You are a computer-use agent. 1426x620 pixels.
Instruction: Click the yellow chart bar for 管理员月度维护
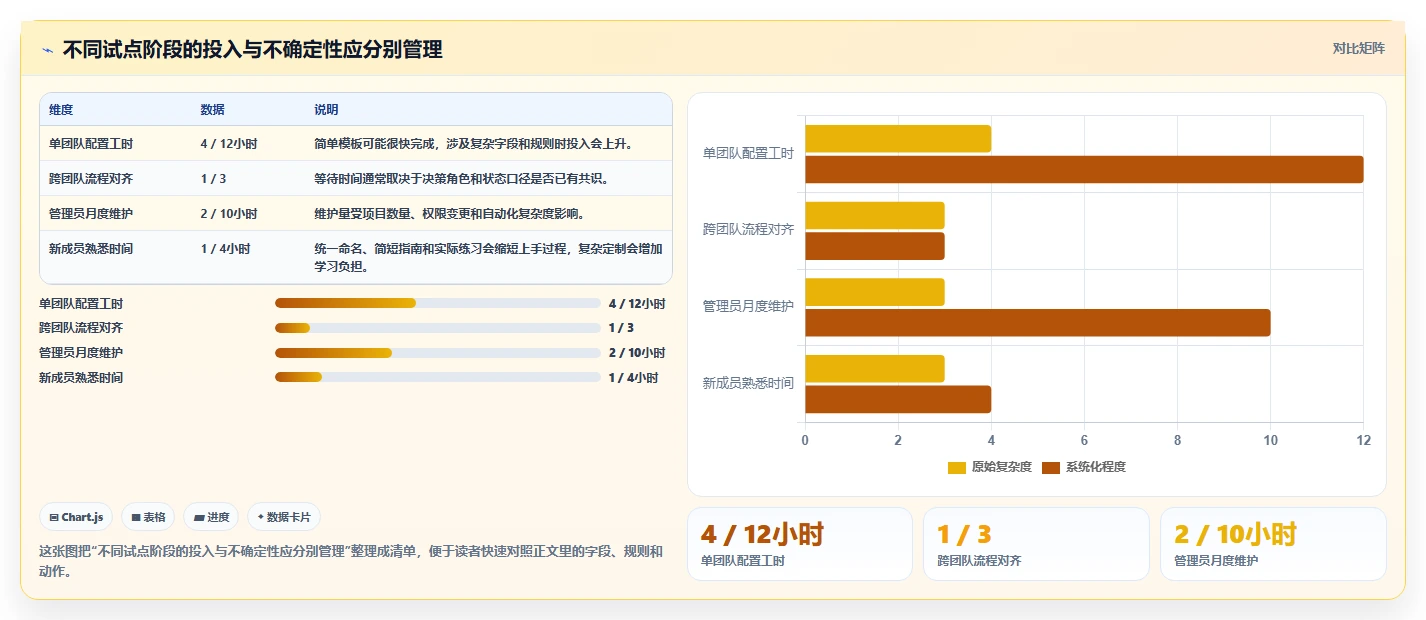[875, 292]
